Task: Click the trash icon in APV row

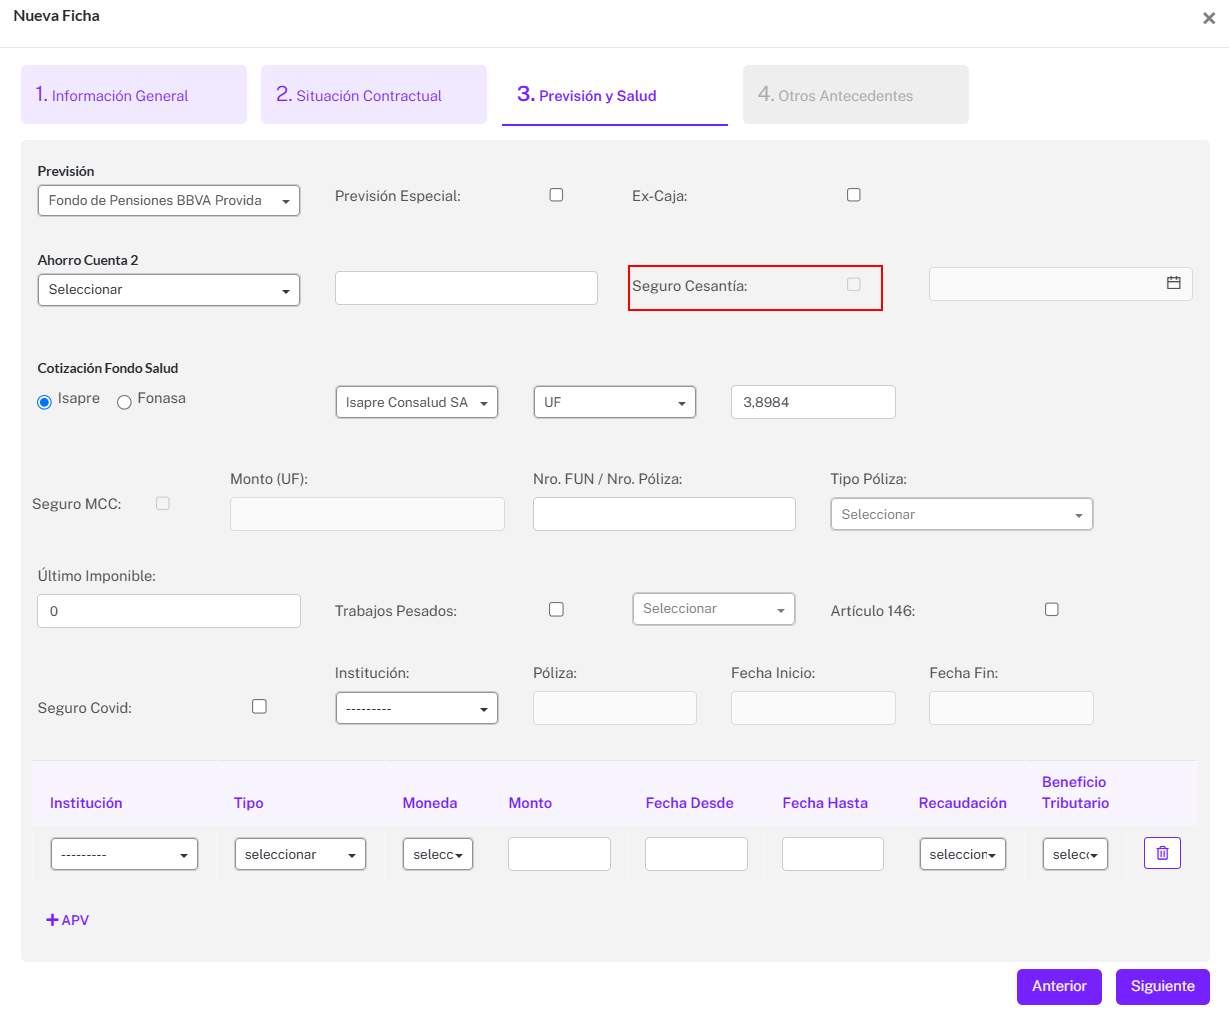Action: (x=1162, y=853)
